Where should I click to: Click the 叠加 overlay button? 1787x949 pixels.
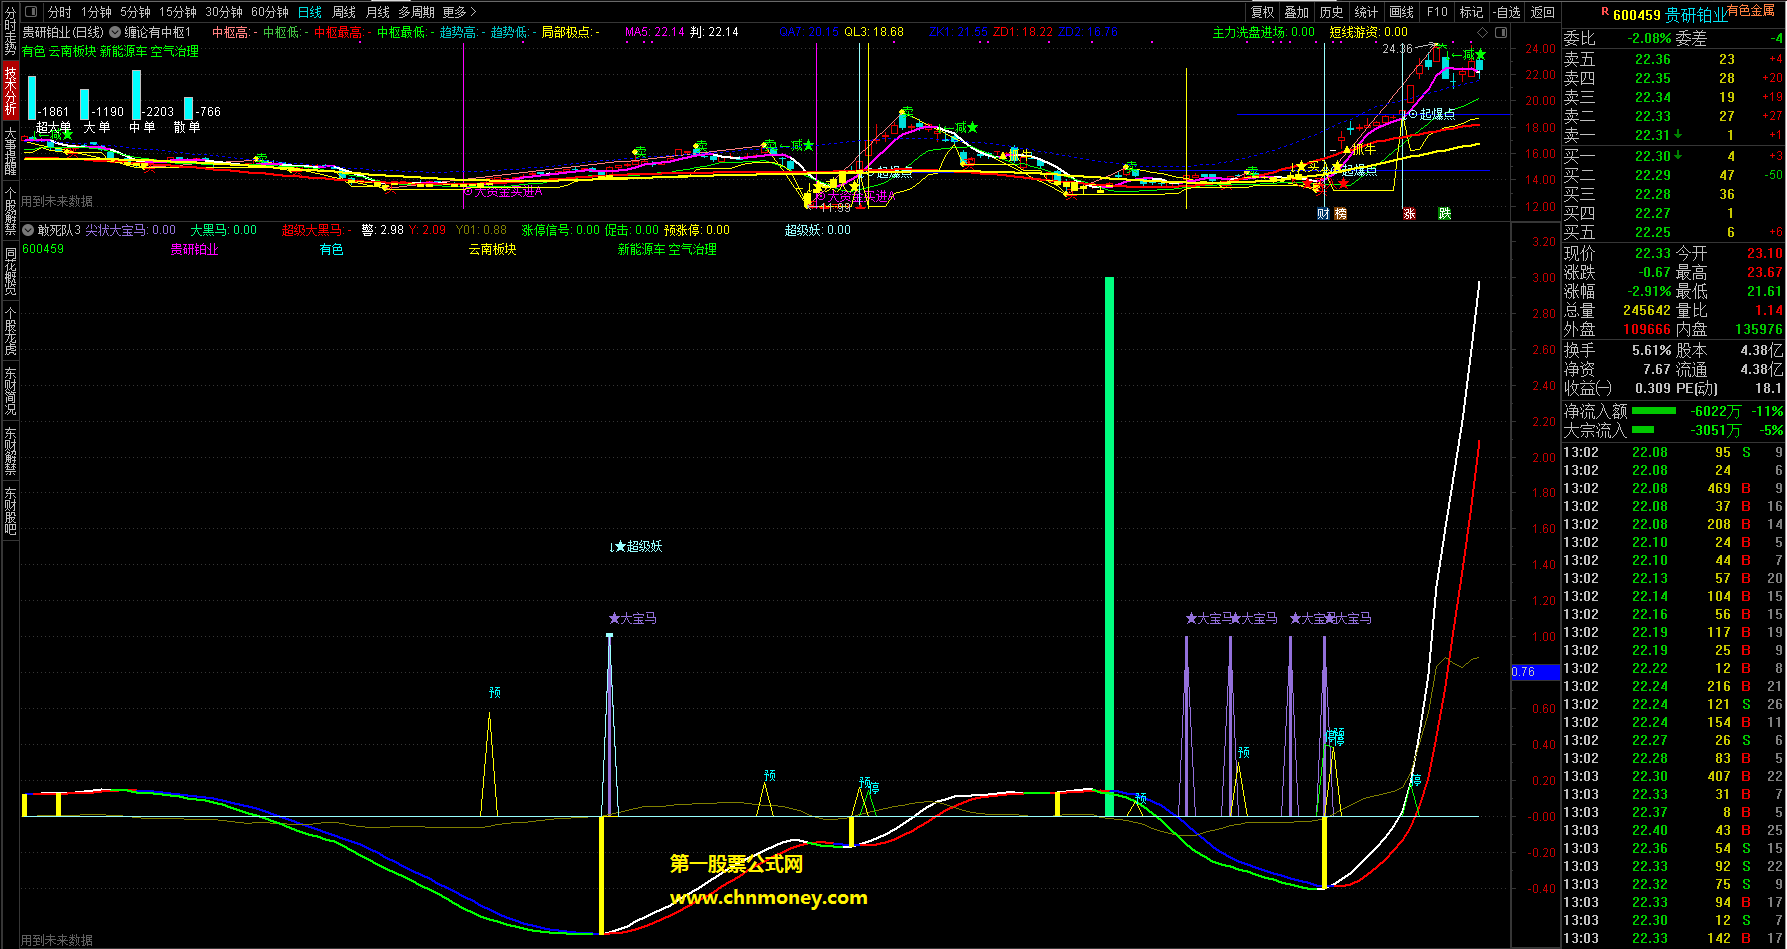[x=1297, y=12]
